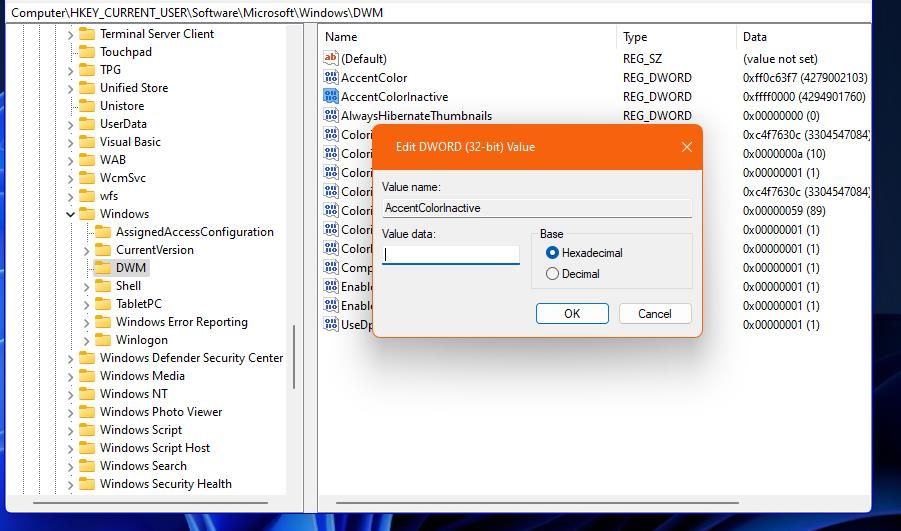The image size is (901, 531).
Task: Cancel the DWORD edit dialog
Action: [655, 314]
